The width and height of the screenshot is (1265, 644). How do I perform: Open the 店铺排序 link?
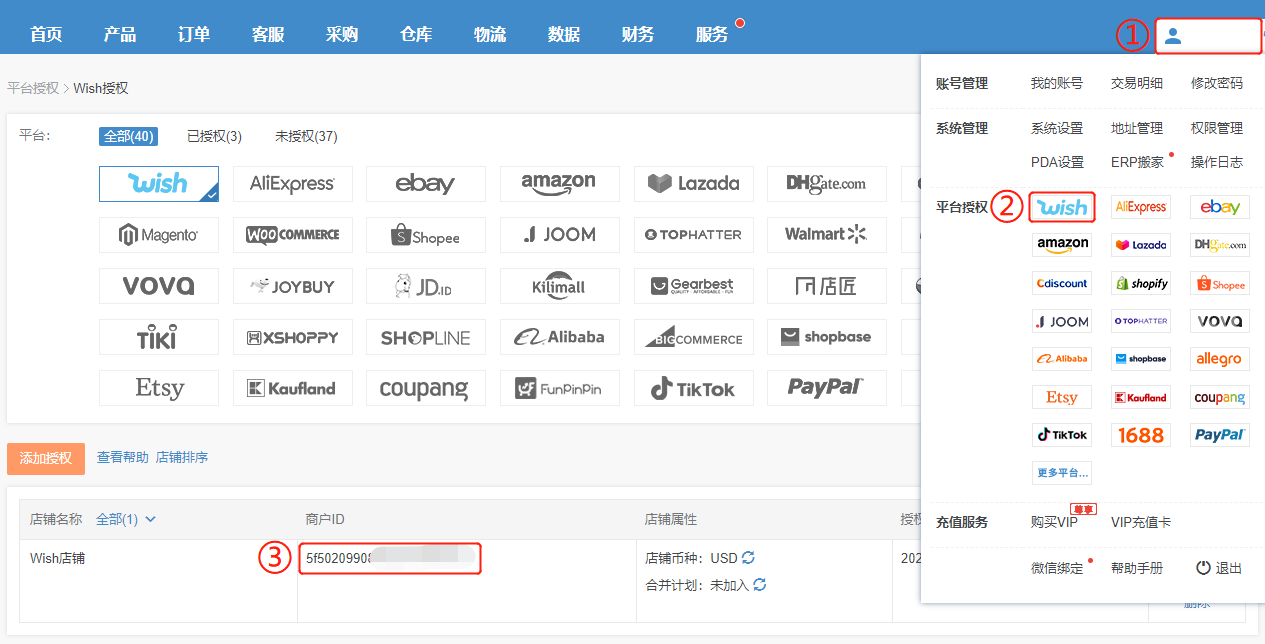tap(182, 457)
